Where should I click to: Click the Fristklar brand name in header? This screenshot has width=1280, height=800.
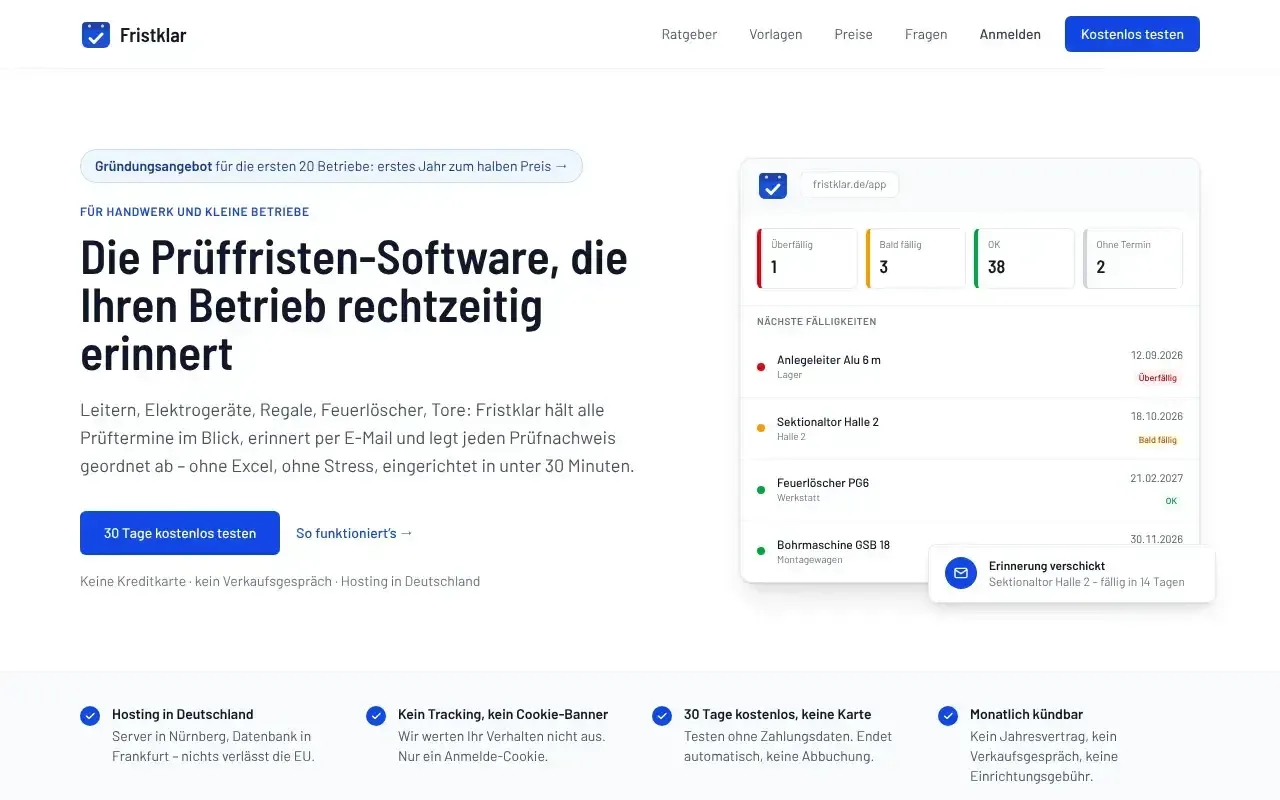153,35
